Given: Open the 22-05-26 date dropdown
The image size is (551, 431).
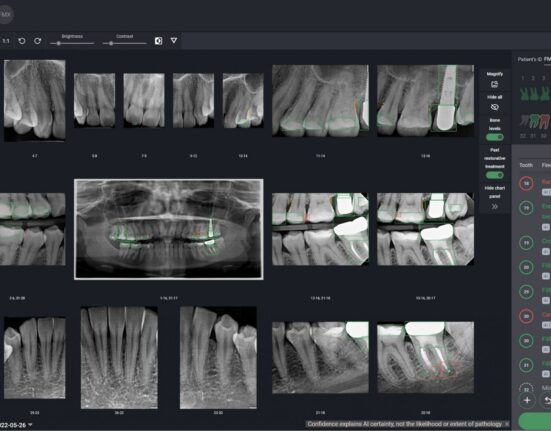Looking at the screenshot, I should [x=16, y=425].
